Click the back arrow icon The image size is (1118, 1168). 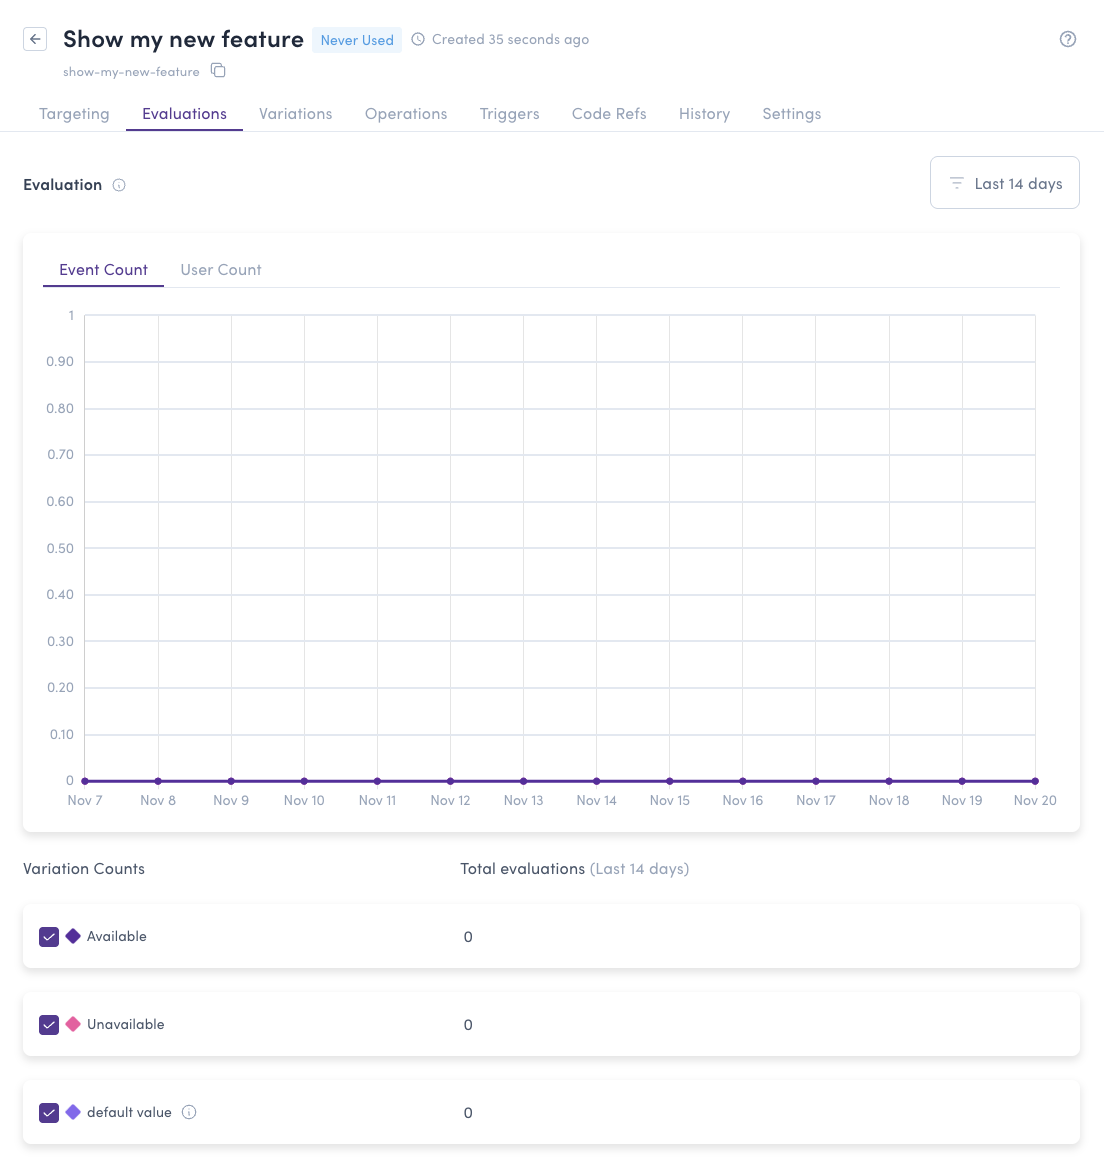point(35,39)
